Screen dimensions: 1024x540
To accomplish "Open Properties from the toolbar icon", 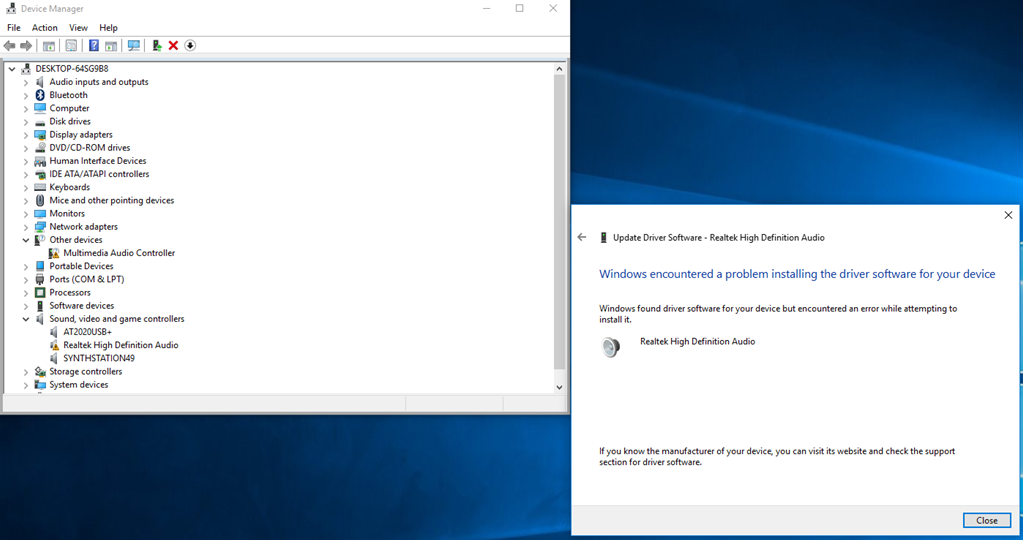I will tap(71, 46).
